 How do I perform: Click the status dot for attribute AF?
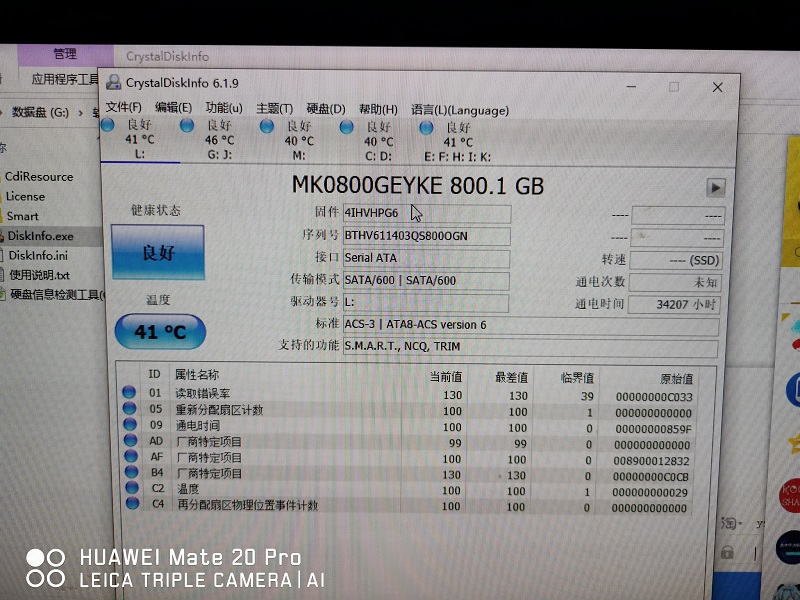(x=131, y=456)
